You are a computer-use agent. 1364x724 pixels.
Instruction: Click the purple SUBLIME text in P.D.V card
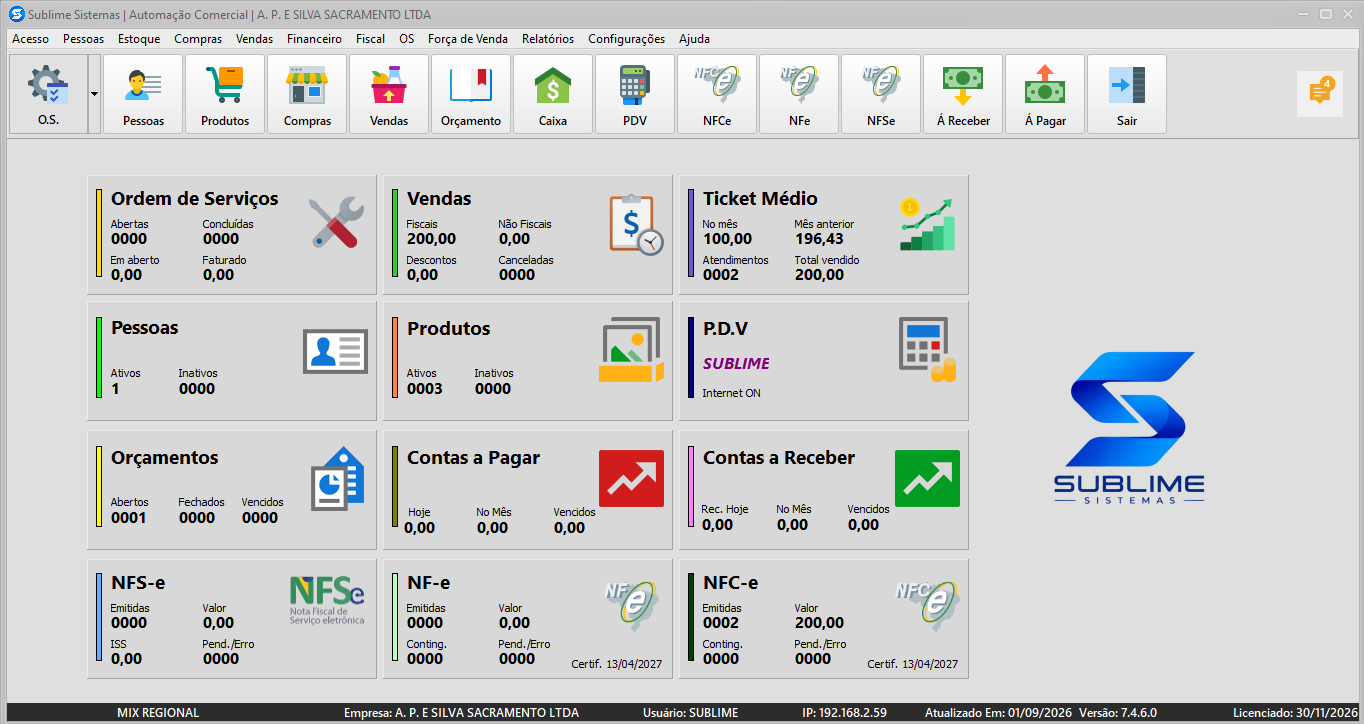coord(736,364)
